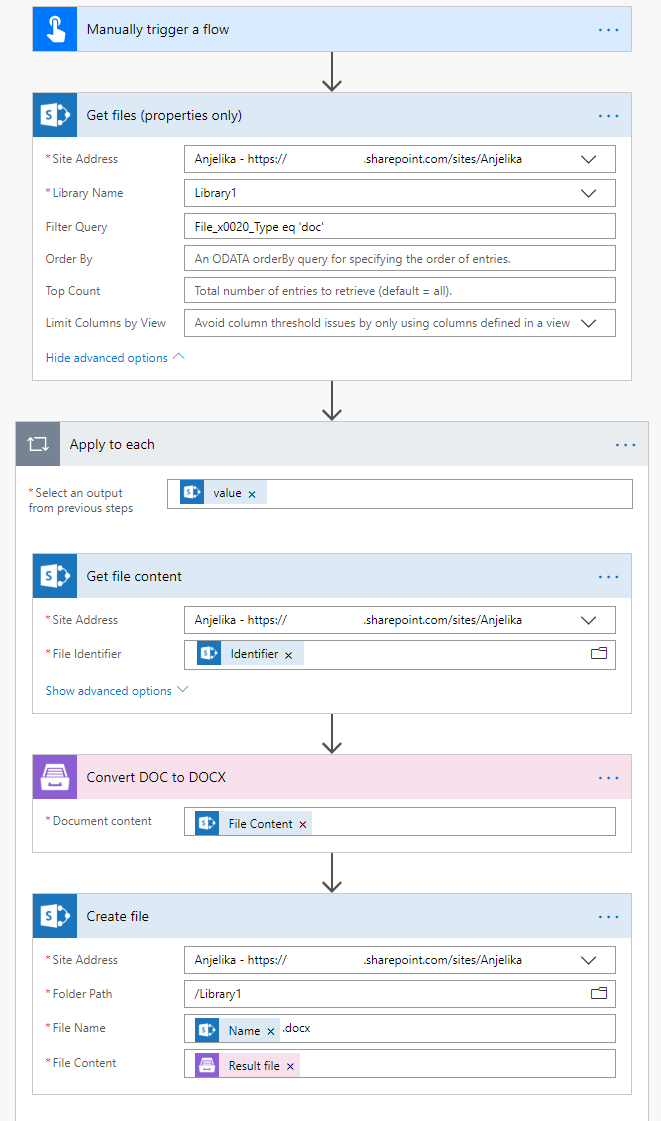Click the Library Name label
This screenshot has height=1121, width=661.
tap(87, 193)
